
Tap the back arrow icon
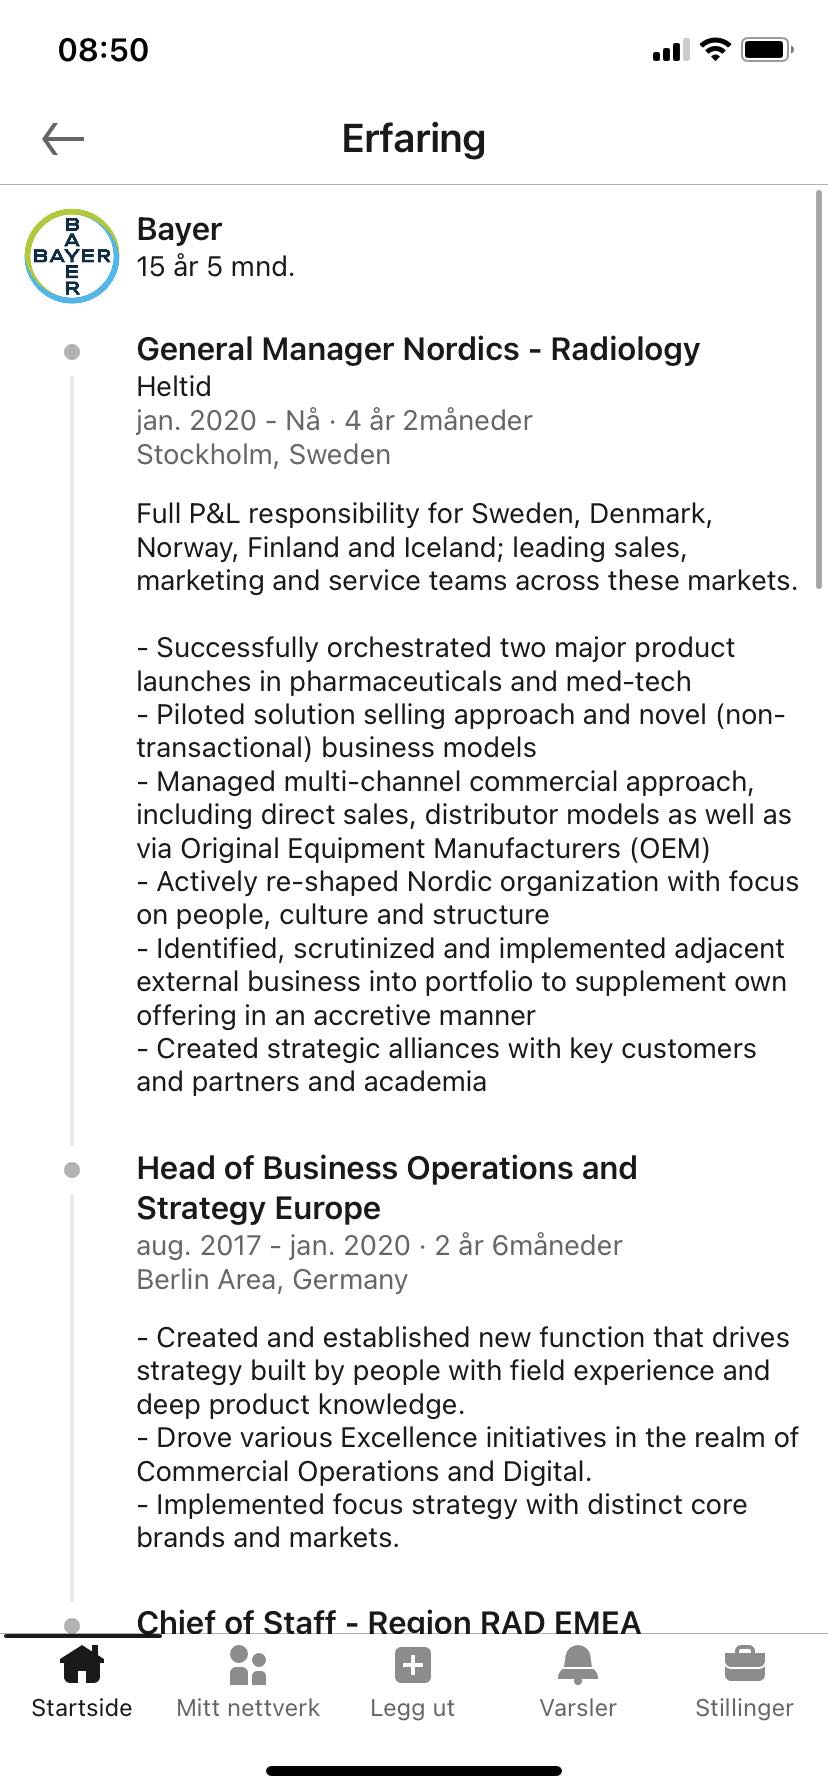coord(63,139)
